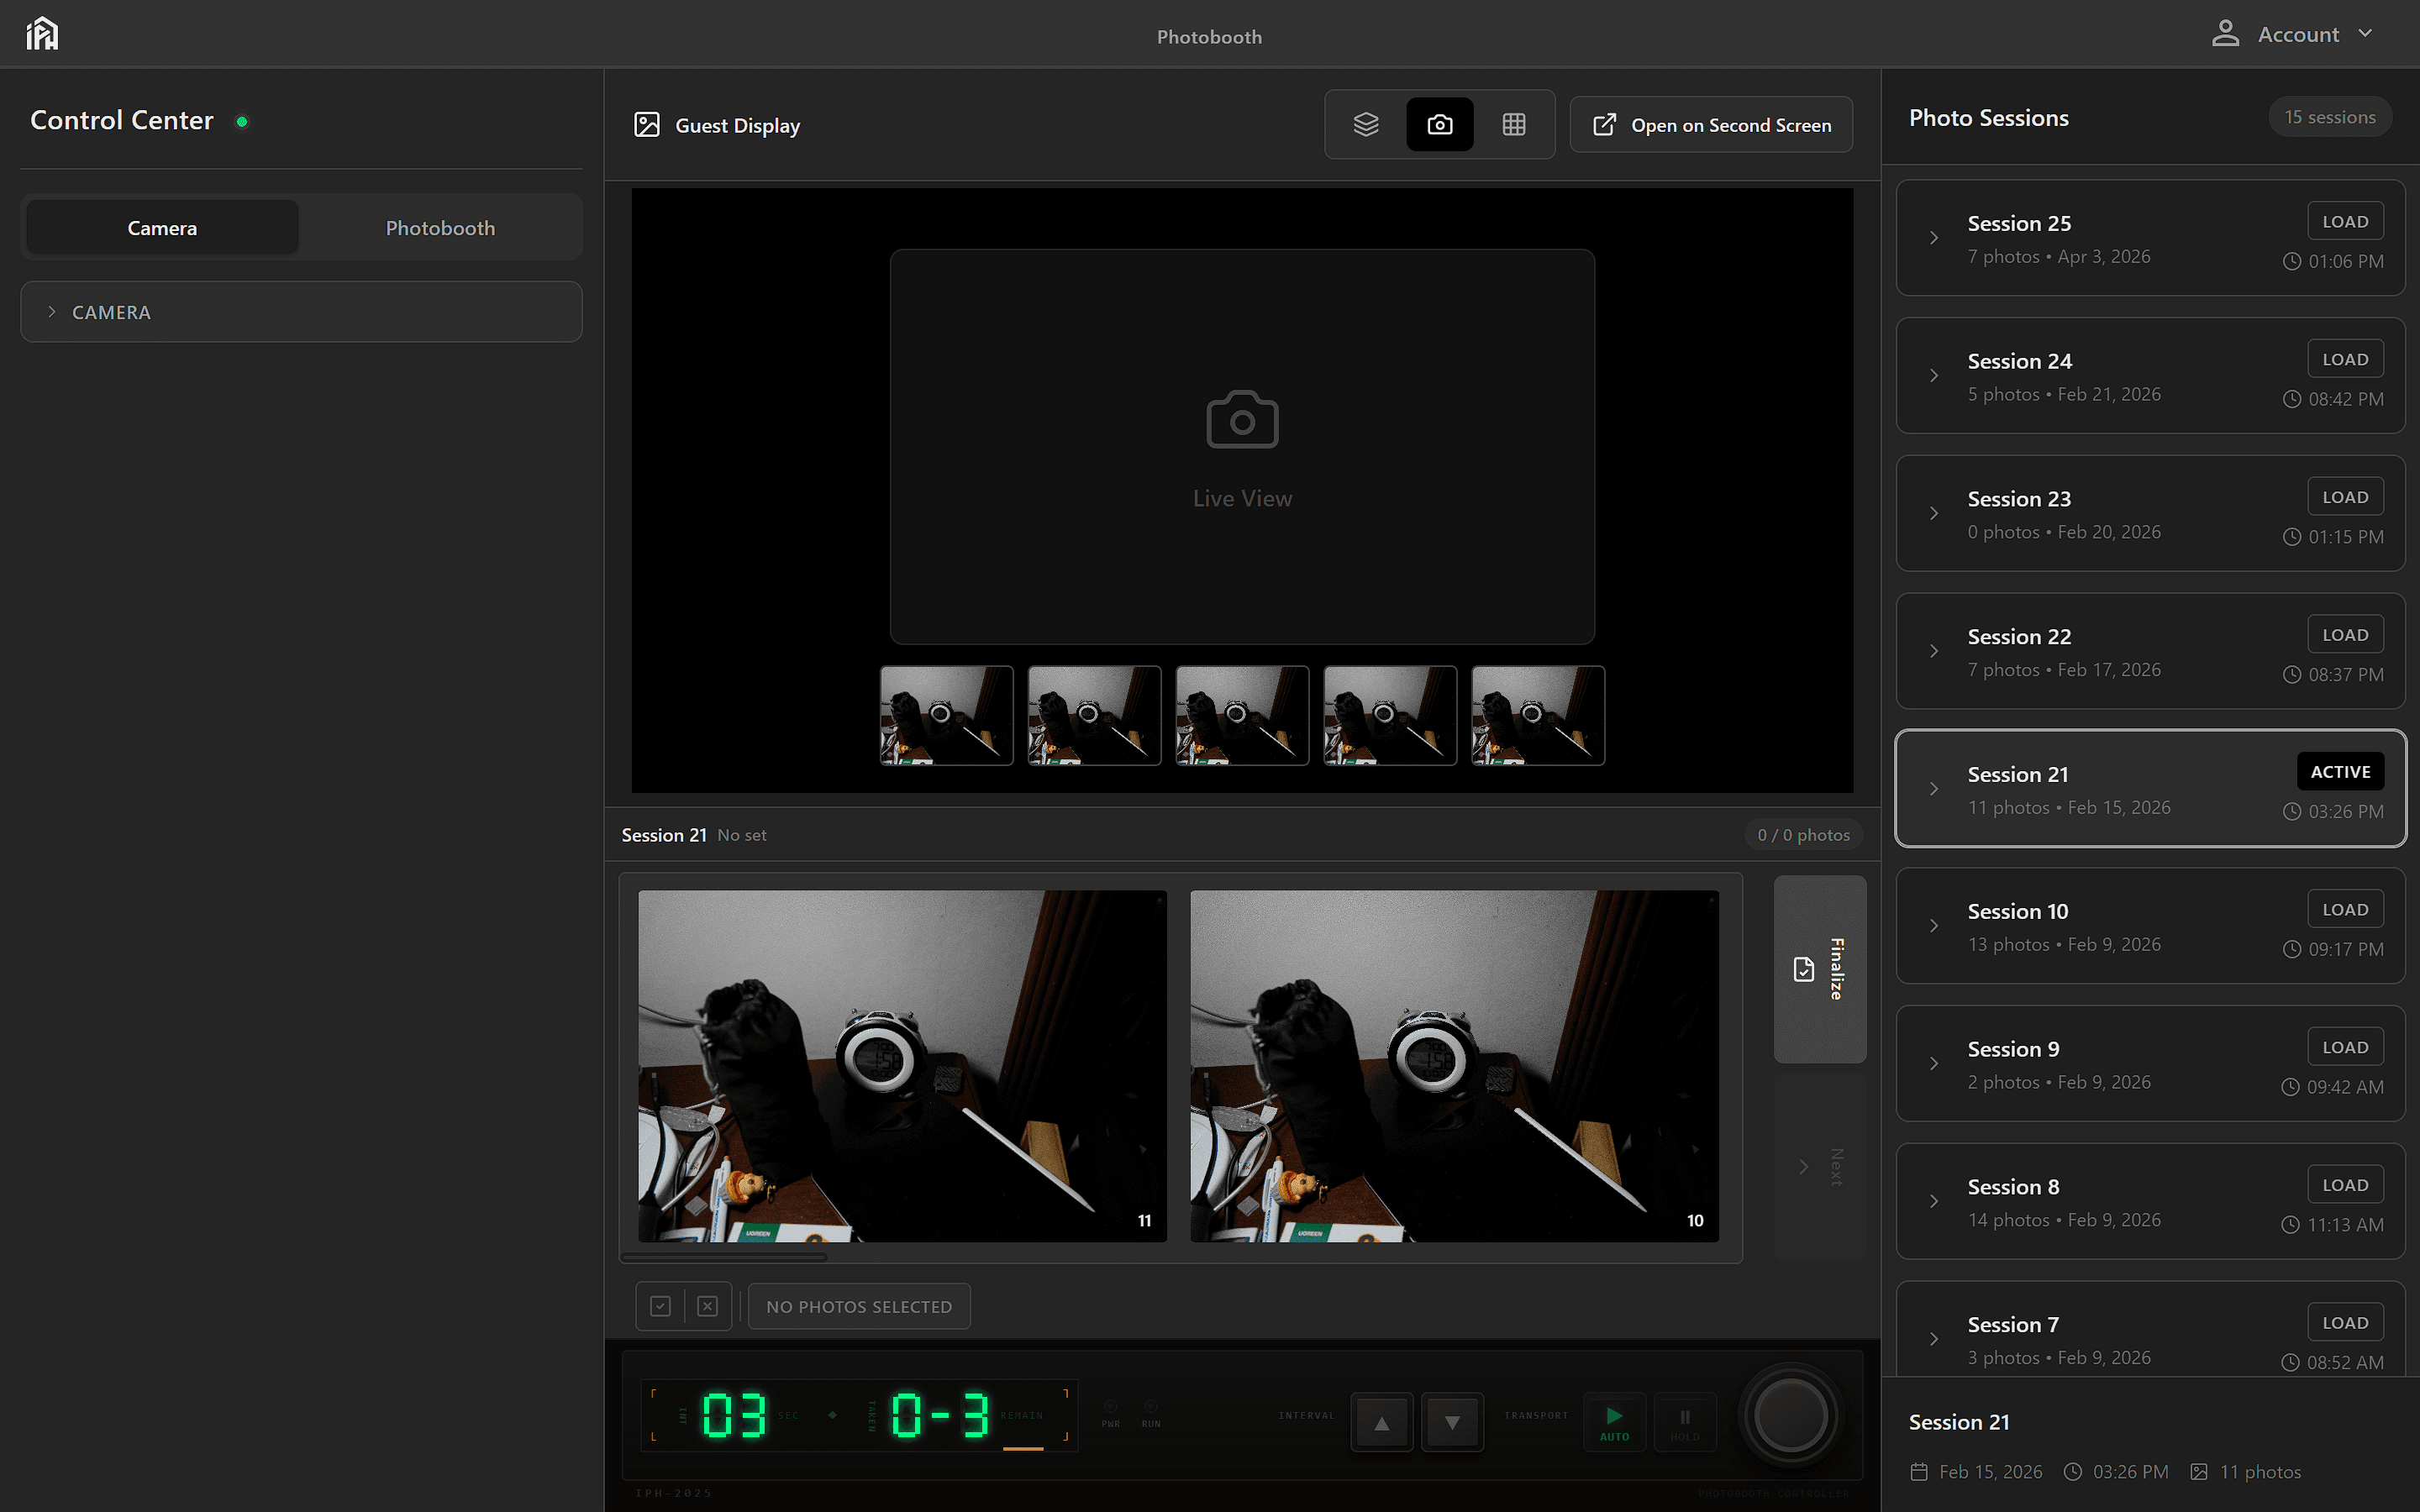2420x1512 pixels.
Task: Click the user profile icon beside Account
Action: click(2225, 34)
